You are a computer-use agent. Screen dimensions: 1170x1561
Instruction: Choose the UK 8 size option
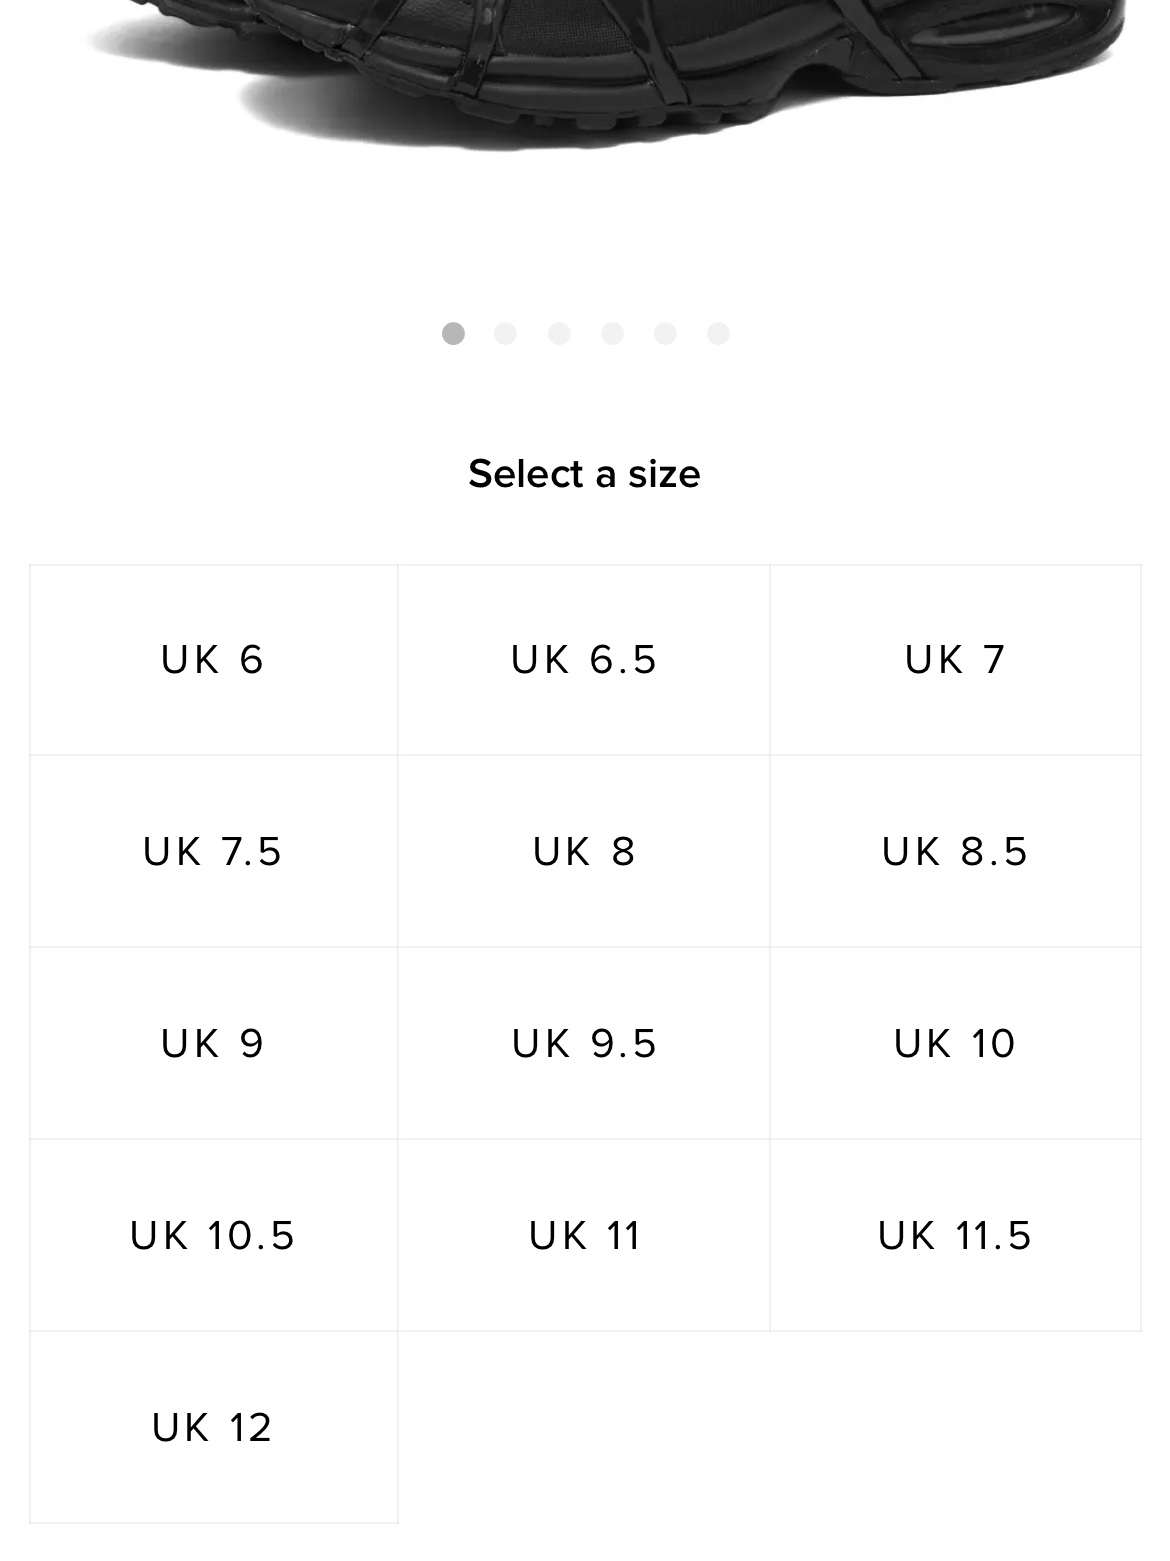tap(584, 851)
